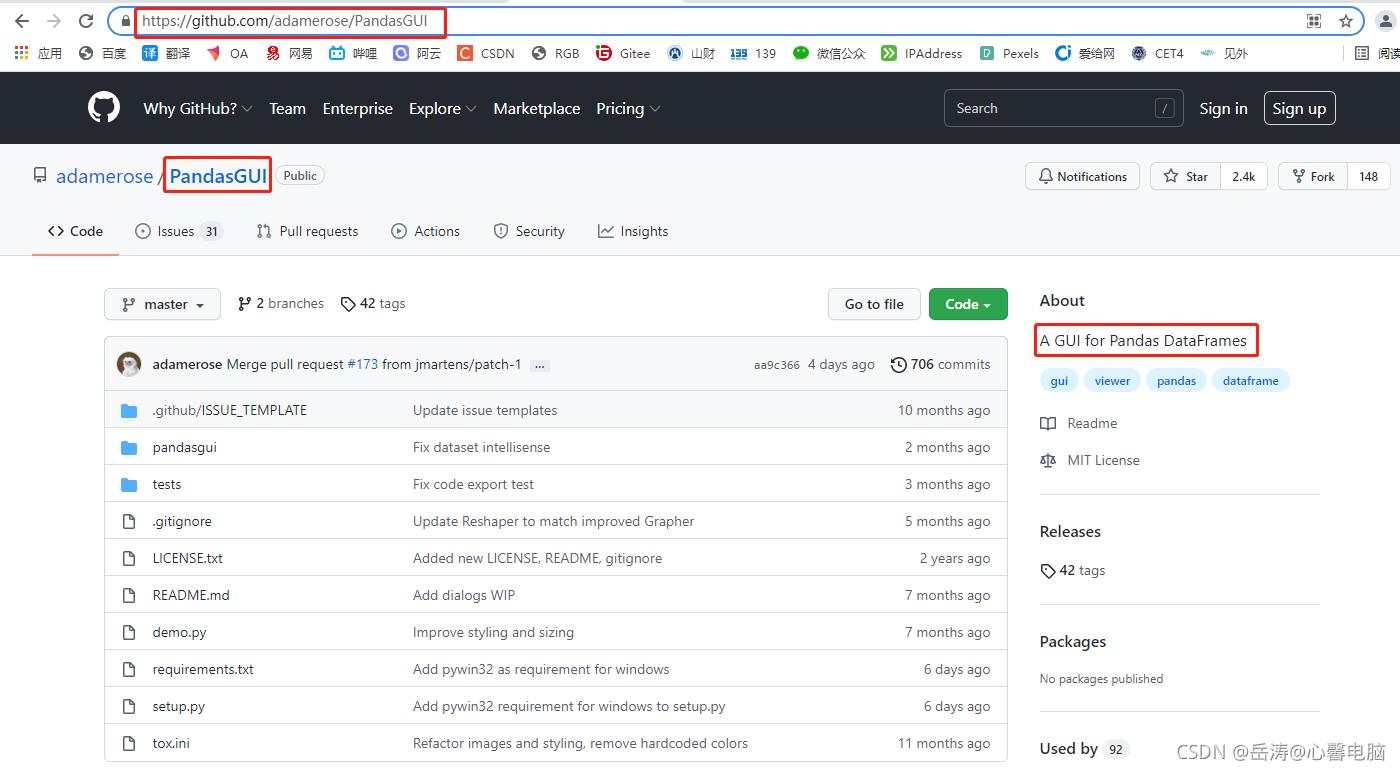Click the GitHub octocat logo
The image size is (1400, 770).
click(104, 108)
